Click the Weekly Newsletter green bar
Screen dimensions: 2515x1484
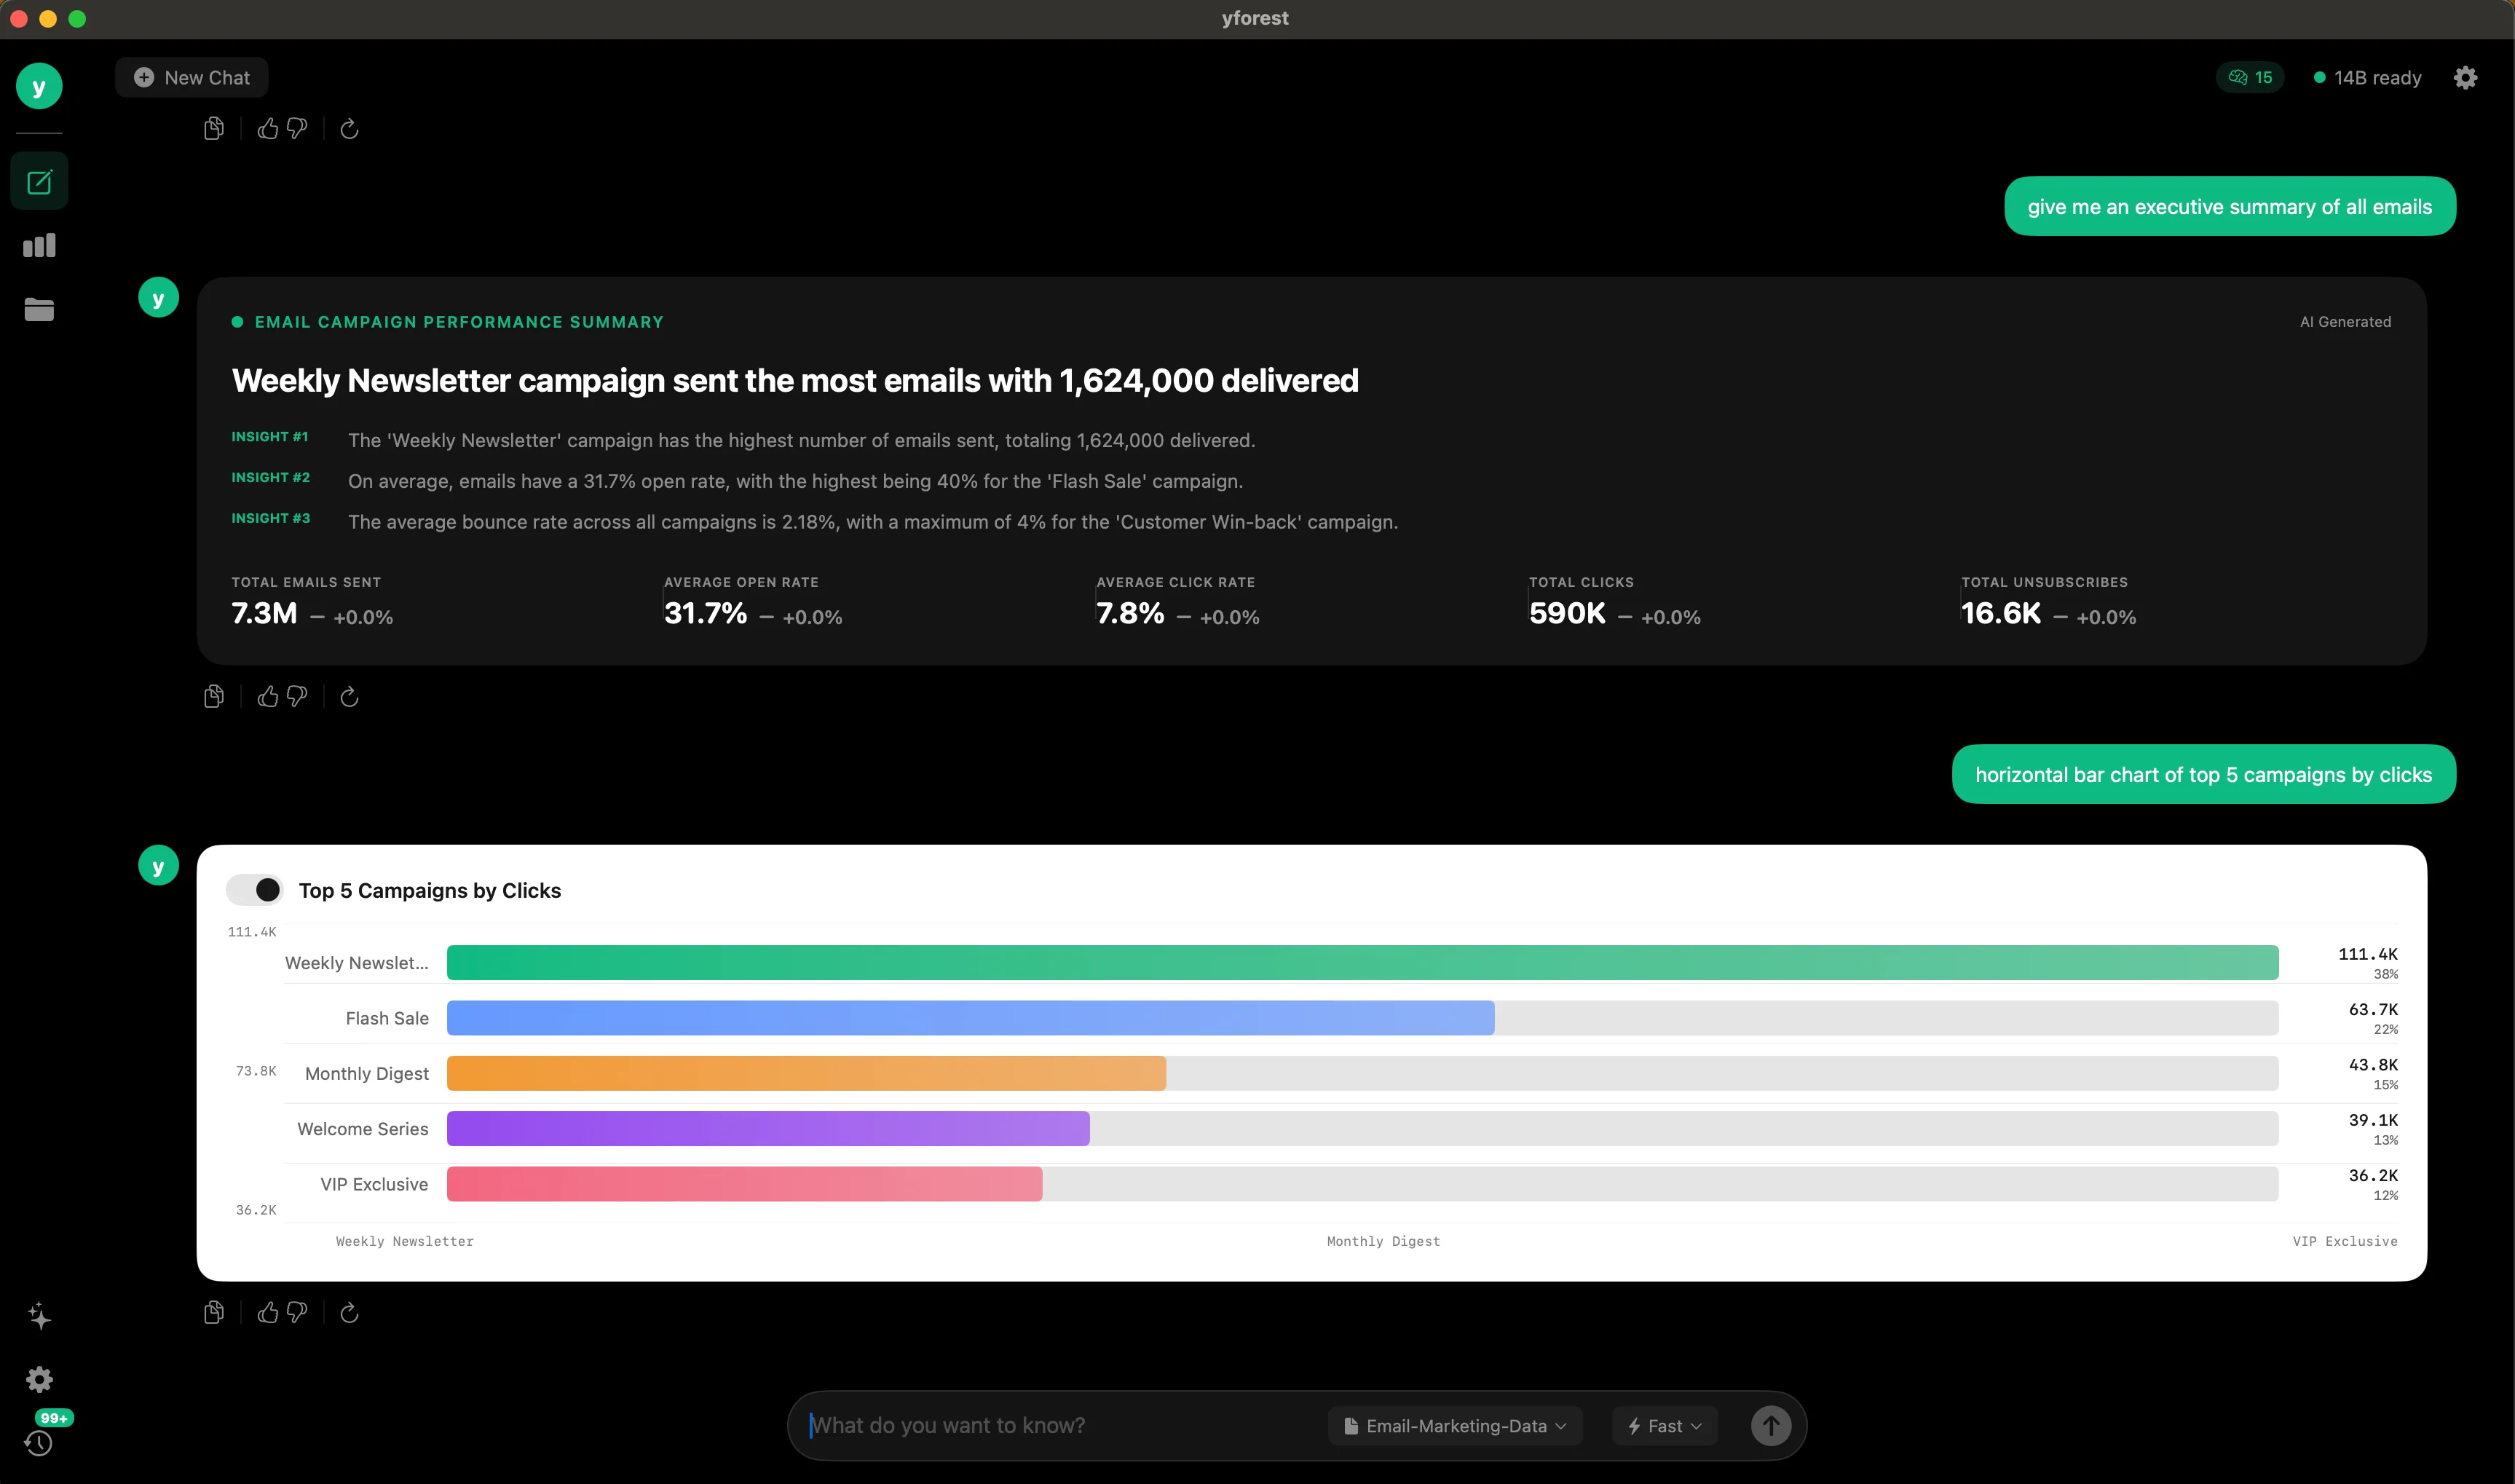tap(1362, 962)
